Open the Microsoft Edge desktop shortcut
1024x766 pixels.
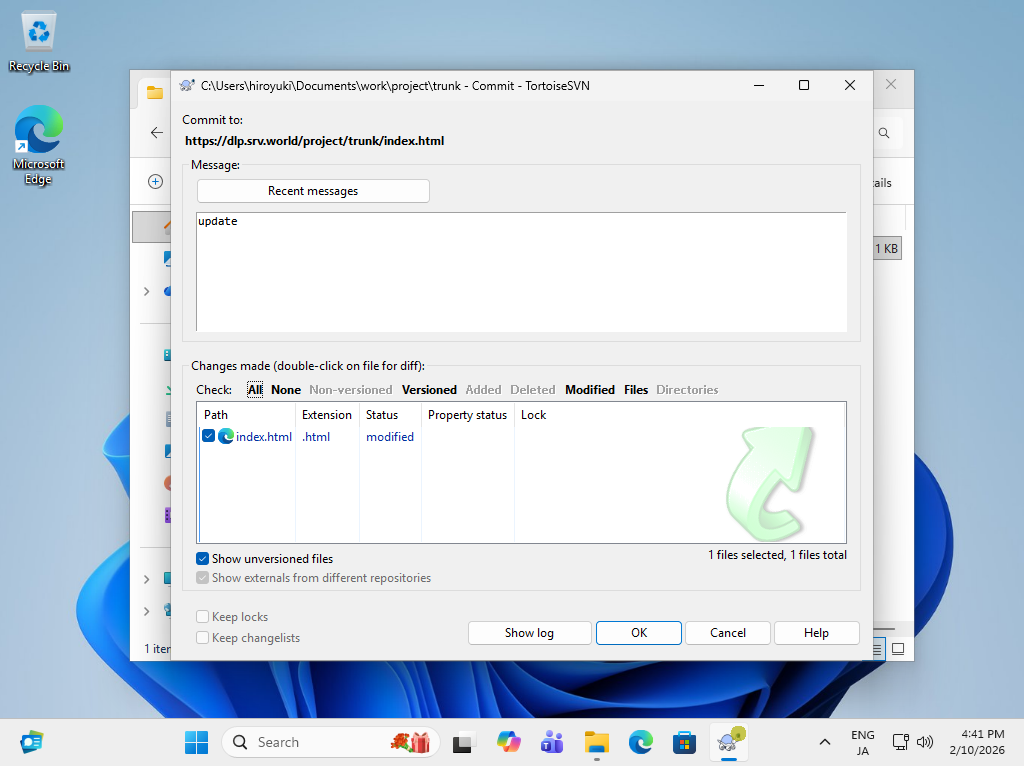[39, 144]
